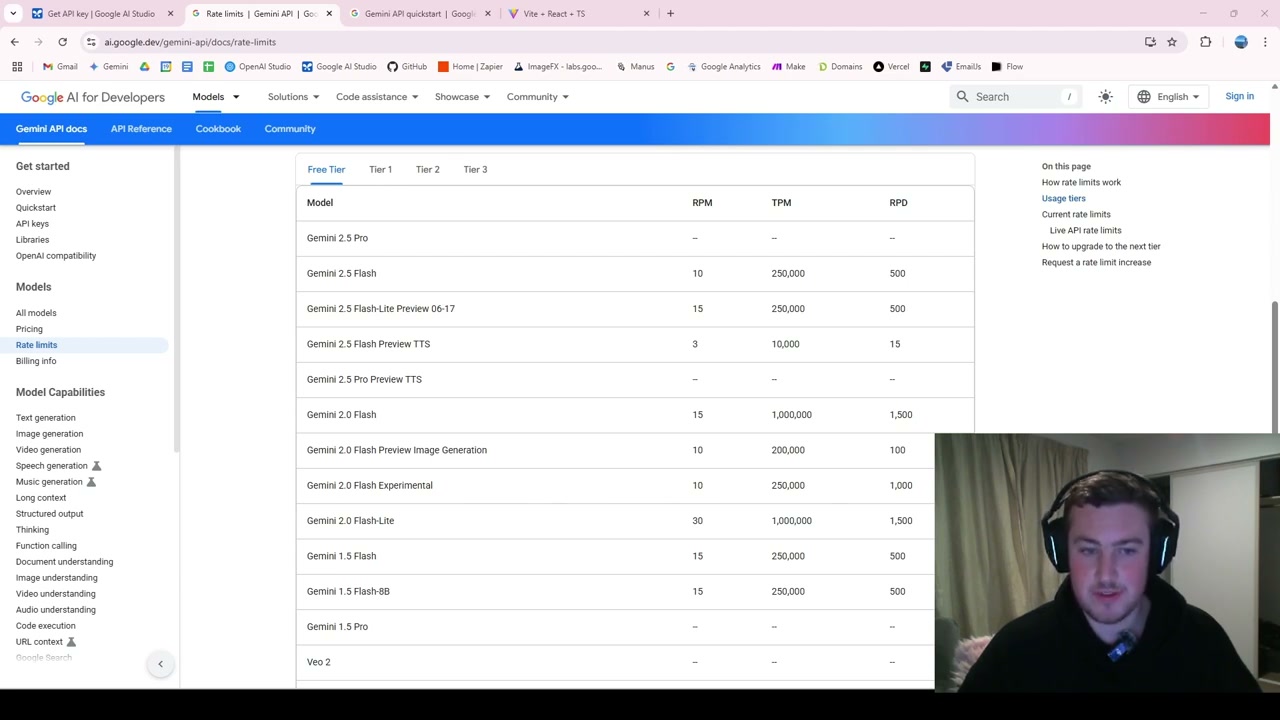
Task: Open Pricing in the sidebar
Action: pyautogui.click(x=29, y=329)
